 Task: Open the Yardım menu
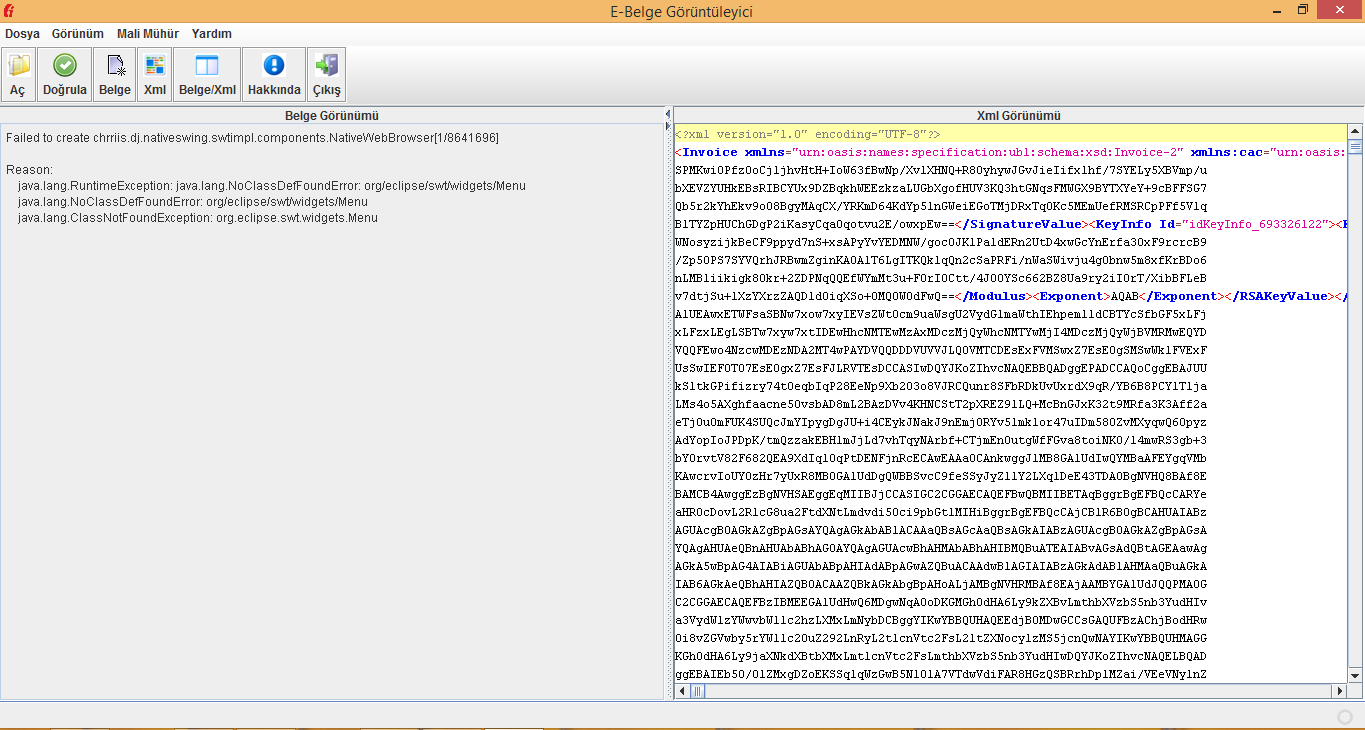coord(212,34)
